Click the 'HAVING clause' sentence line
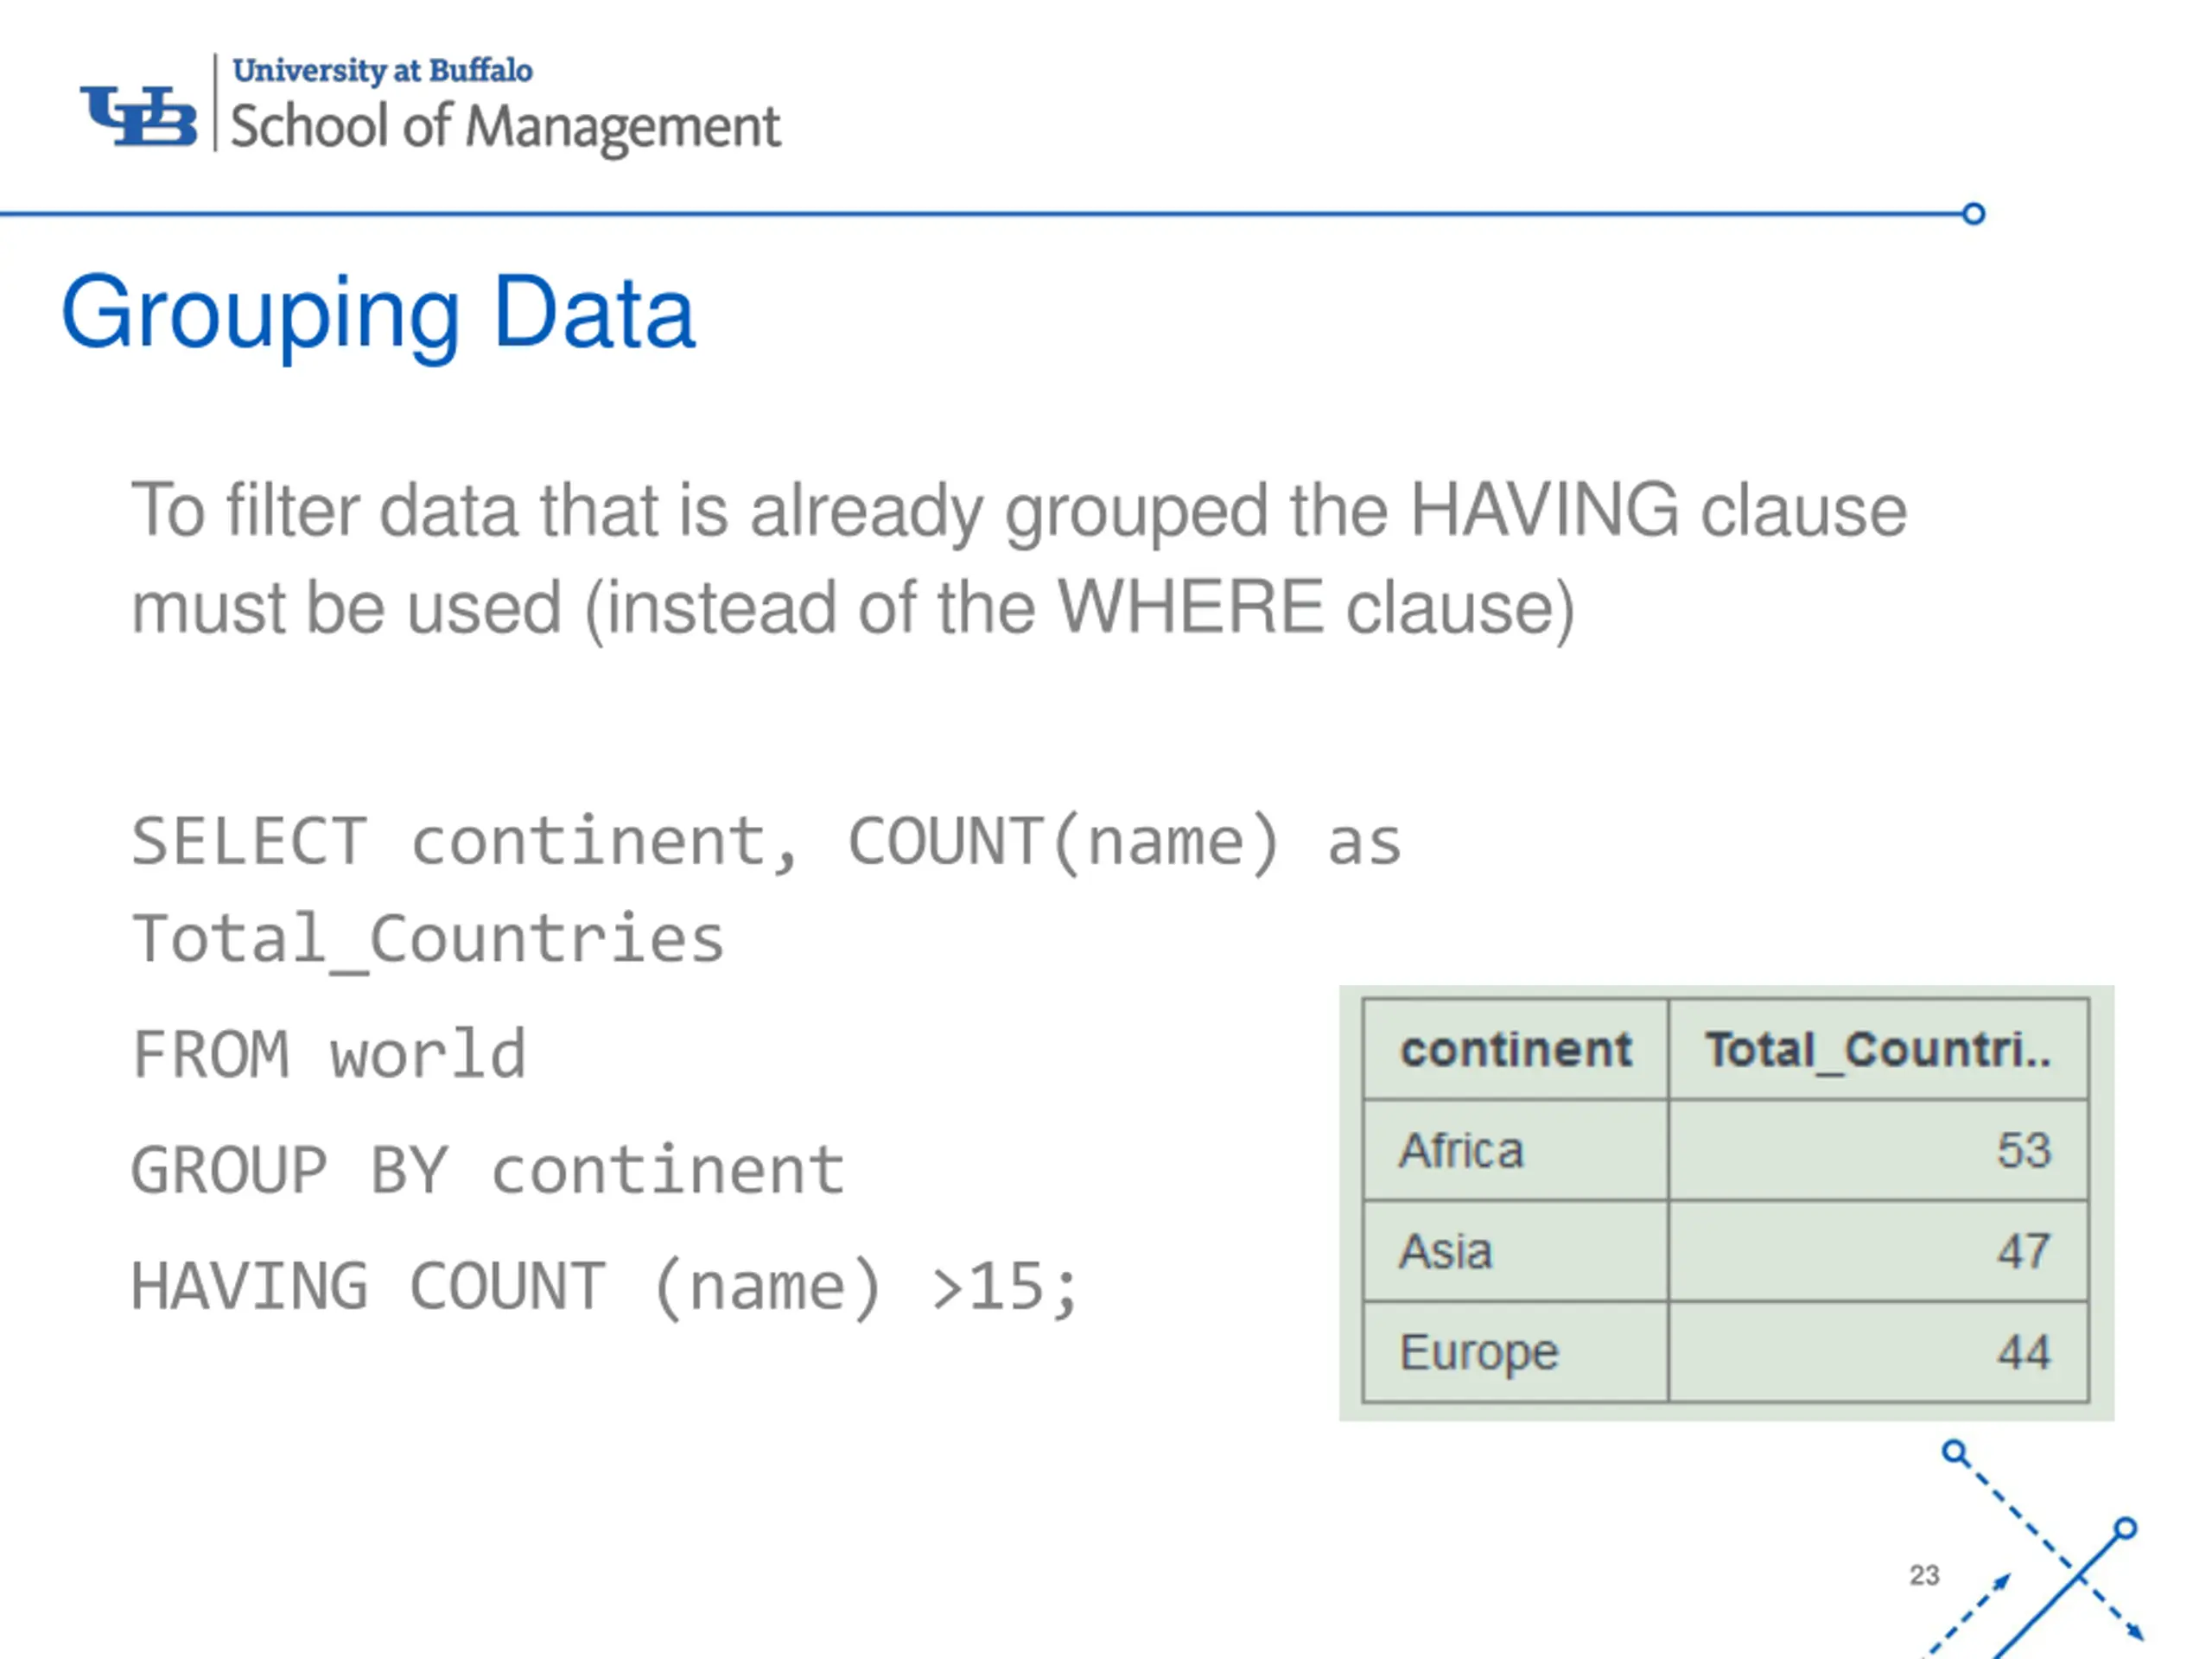 coord(1019,512)
